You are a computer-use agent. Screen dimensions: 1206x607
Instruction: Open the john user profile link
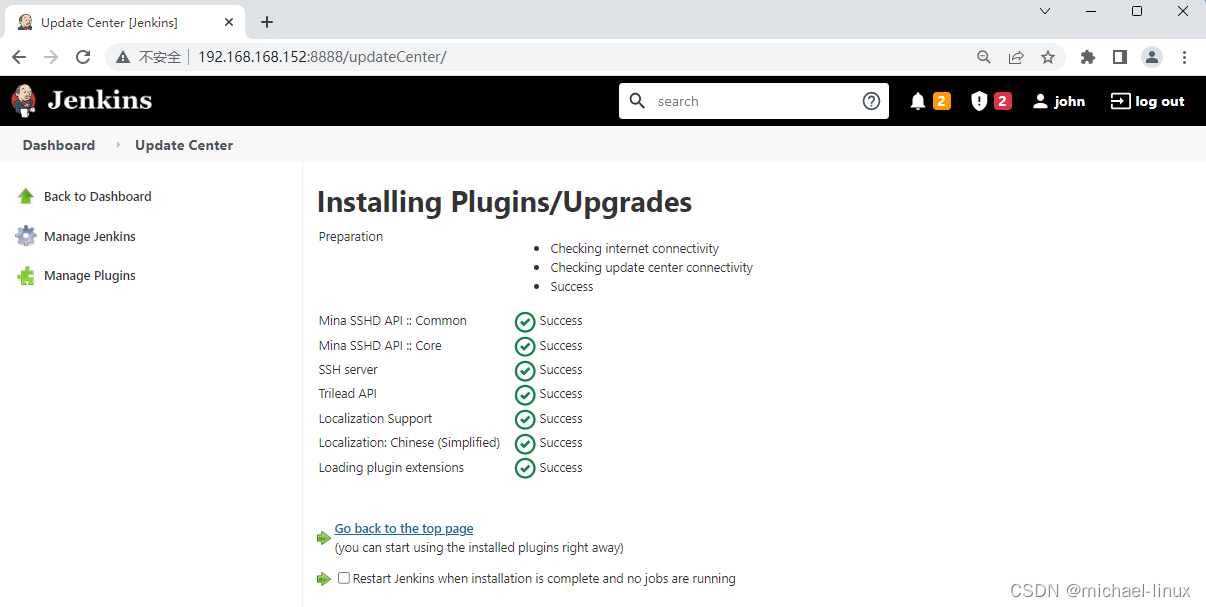point(1070,101)
